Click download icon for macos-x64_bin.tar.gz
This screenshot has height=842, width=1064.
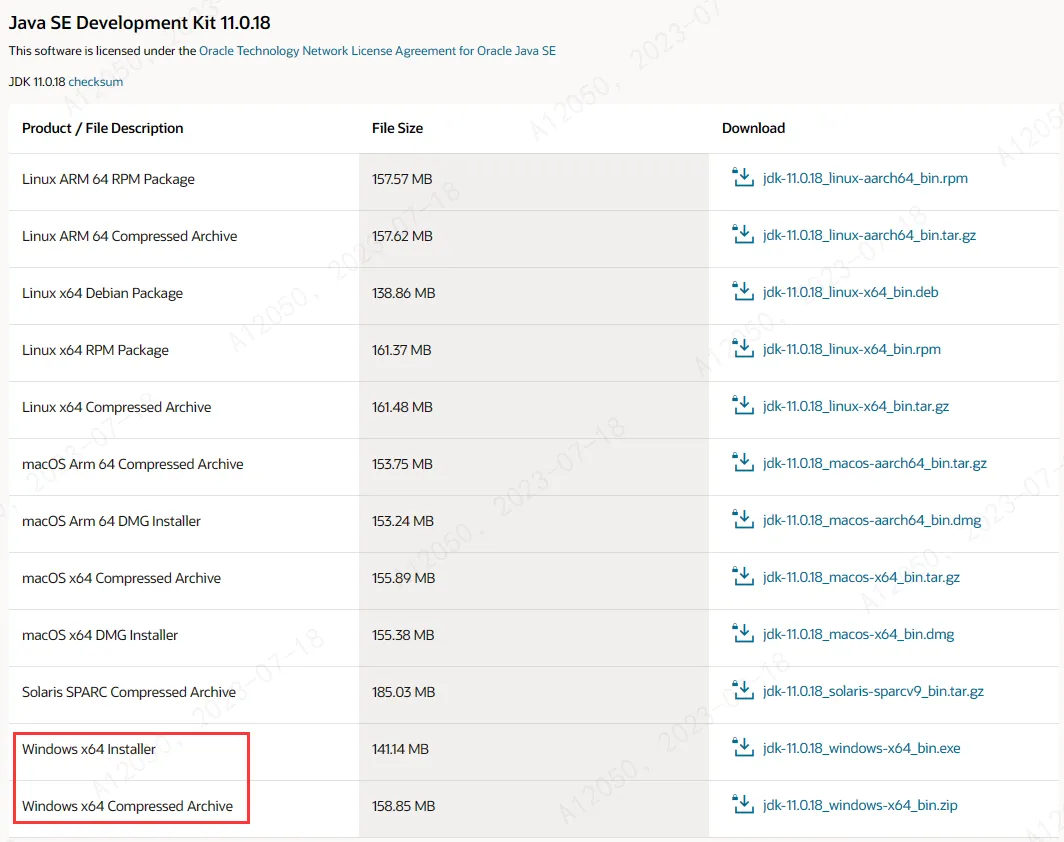click(x=743, y=577)
